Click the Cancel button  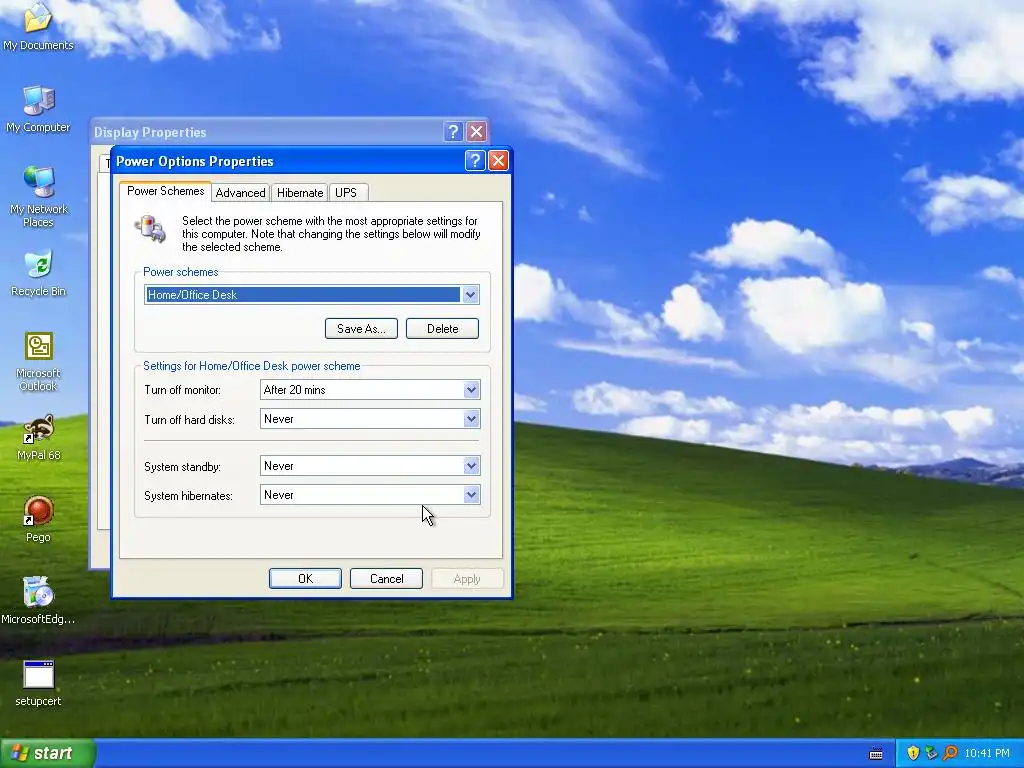click(386, 579)
